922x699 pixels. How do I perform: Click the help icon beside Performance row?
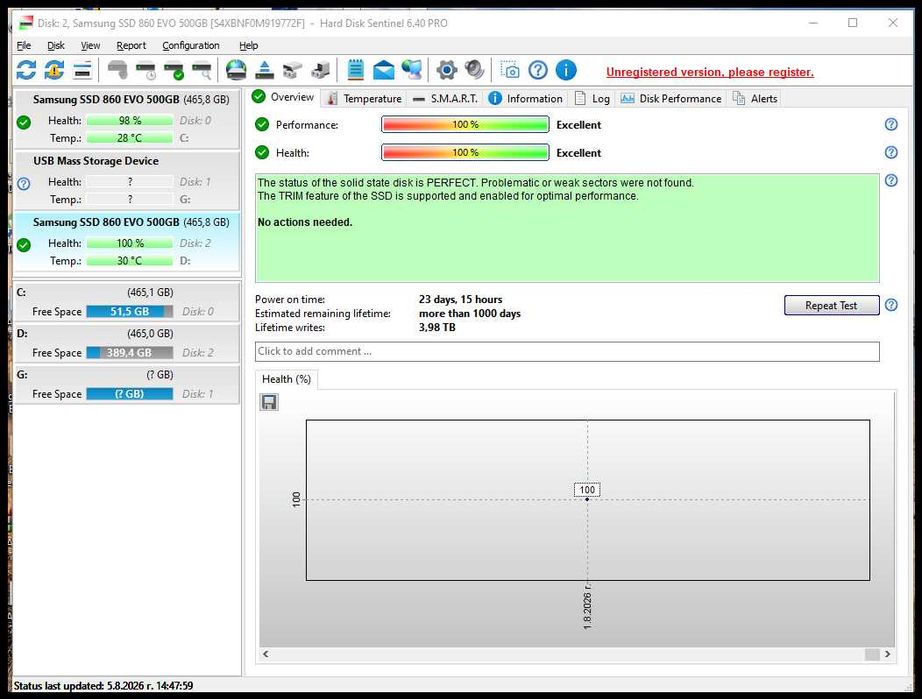[x=891, y=124]
